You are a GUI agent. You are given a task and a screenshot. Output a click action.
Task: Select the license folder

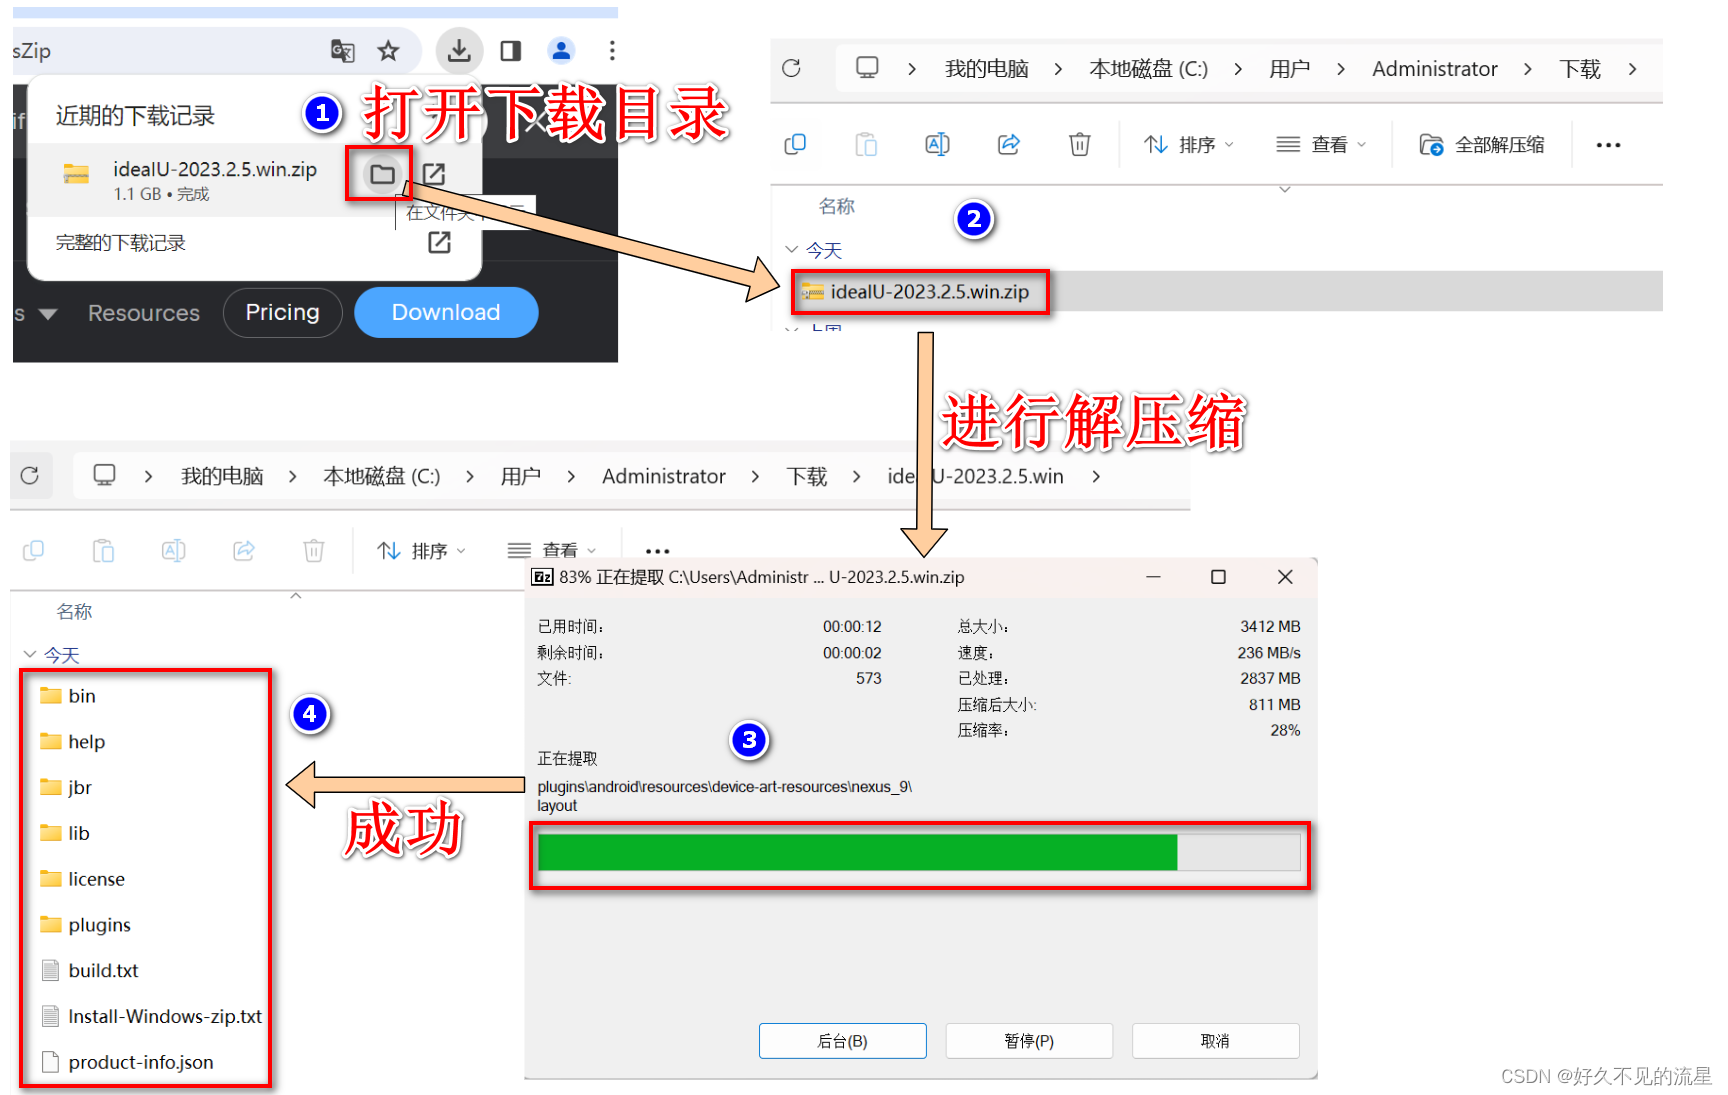click(x=82, y=879)
